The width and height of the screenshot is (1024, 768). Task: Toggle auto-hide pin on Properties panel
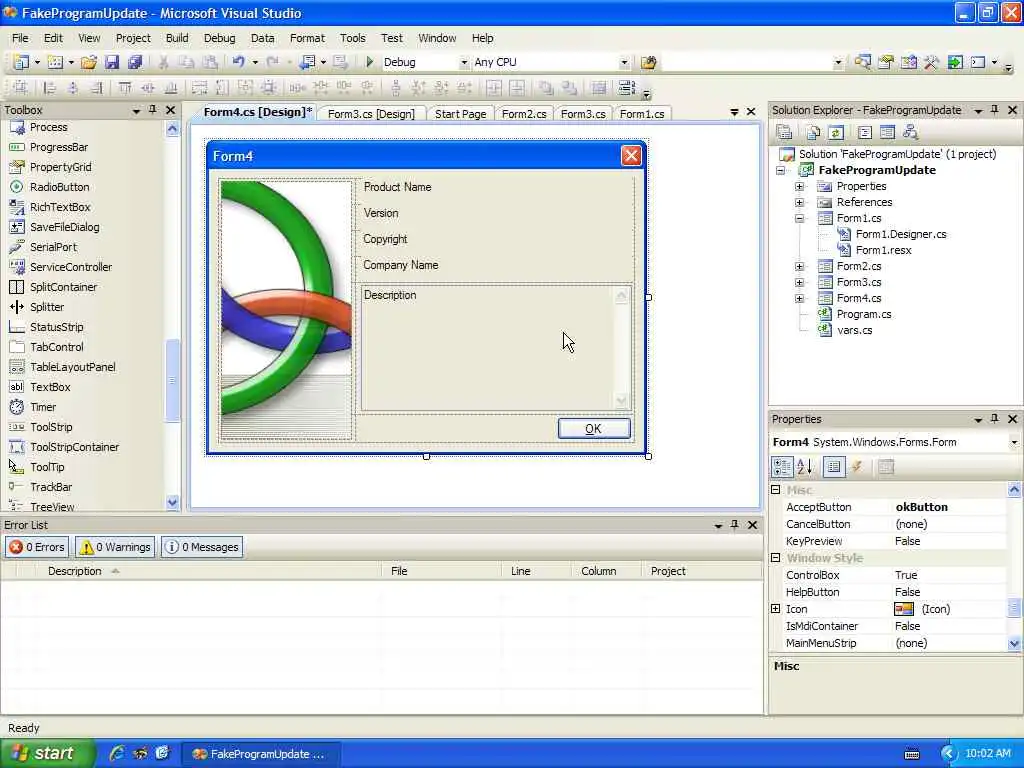(995, 419)
